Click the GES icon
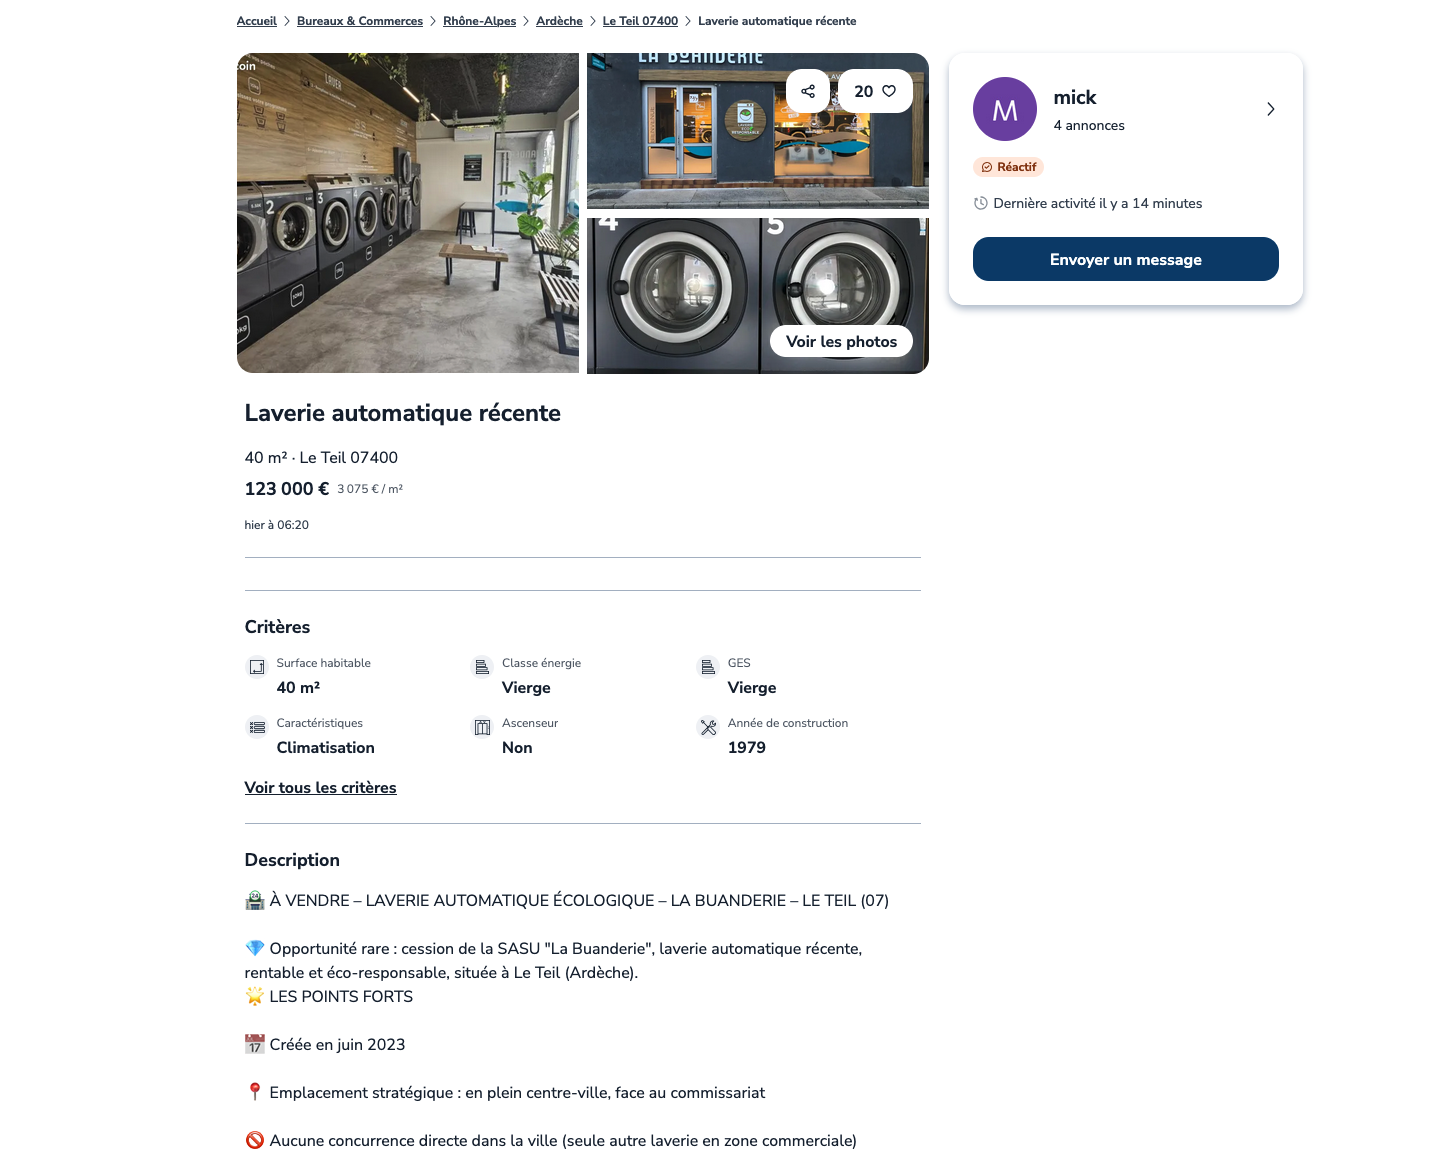The image size is (1456, 1171). point(708,667)
